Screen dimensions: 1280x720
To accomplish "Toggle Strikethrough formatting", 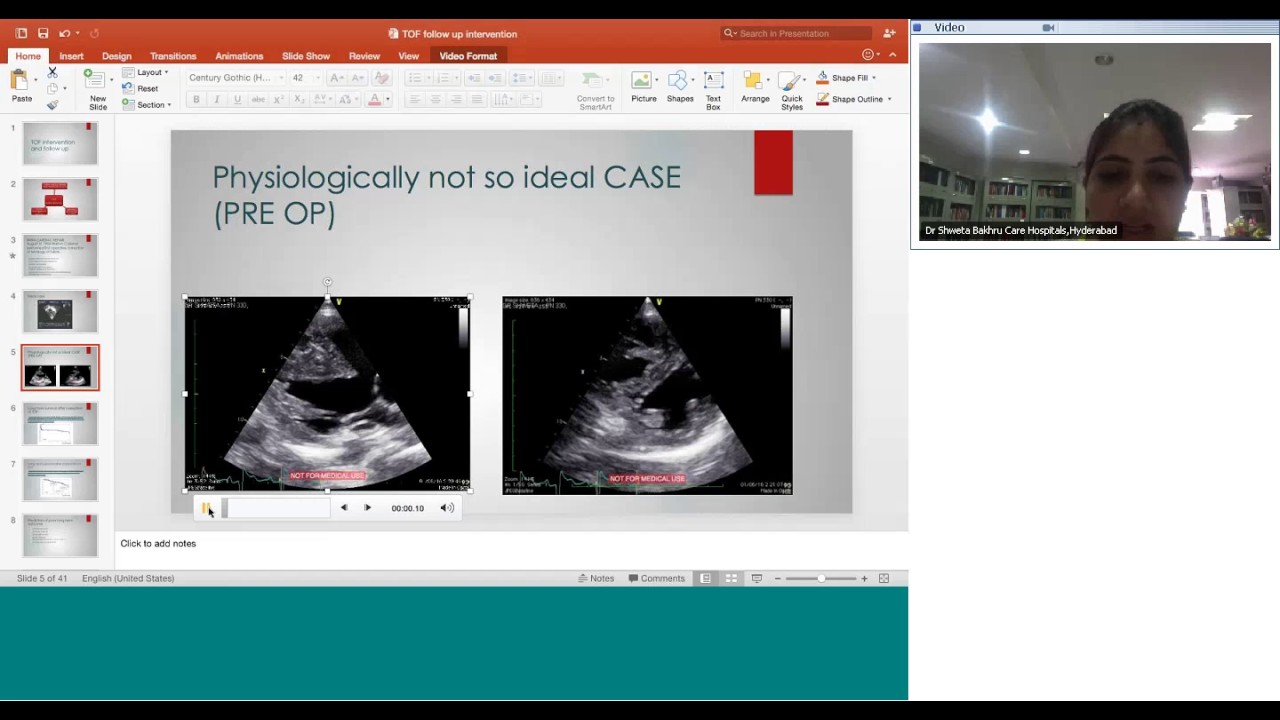I will pyautogui.click(x=258, y=99).
